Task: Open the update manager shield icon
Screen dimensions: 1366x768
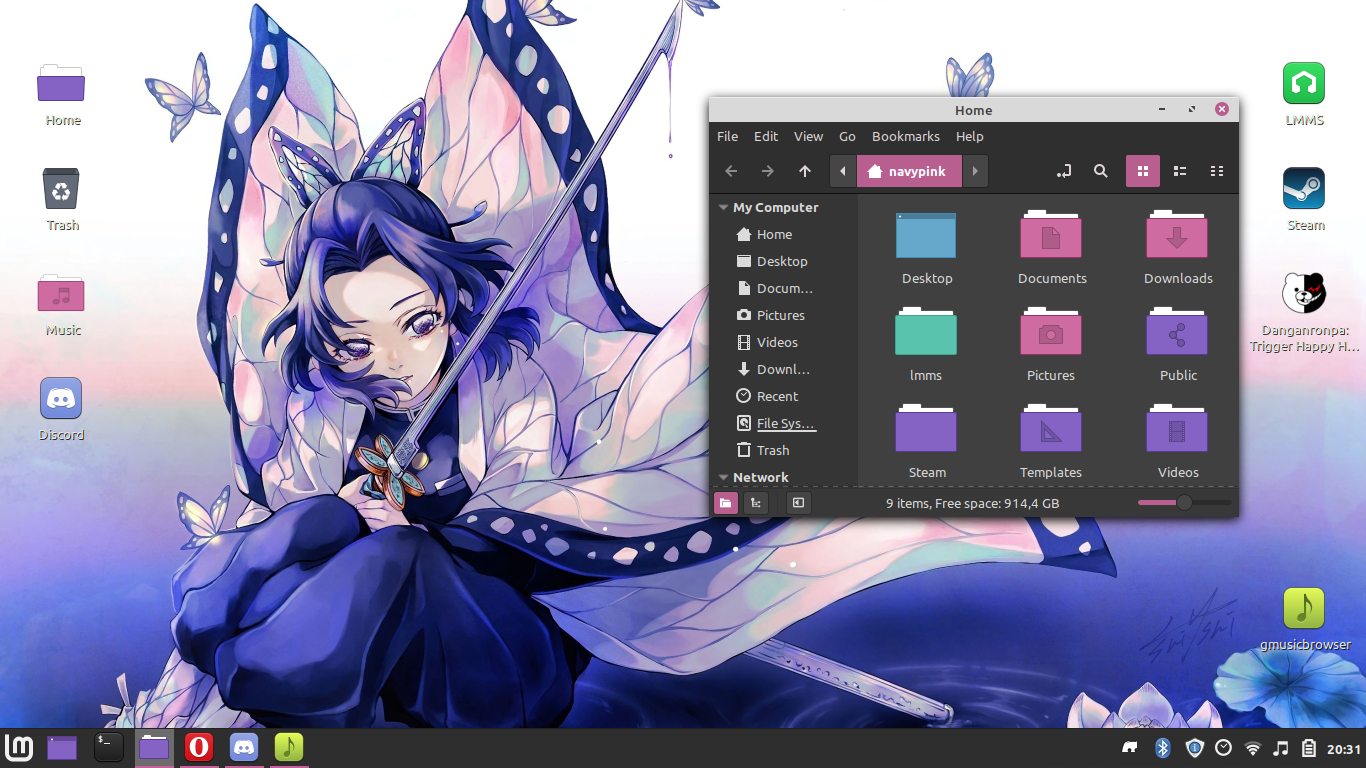Action: pyautogui.click(x=1194, y=748)
